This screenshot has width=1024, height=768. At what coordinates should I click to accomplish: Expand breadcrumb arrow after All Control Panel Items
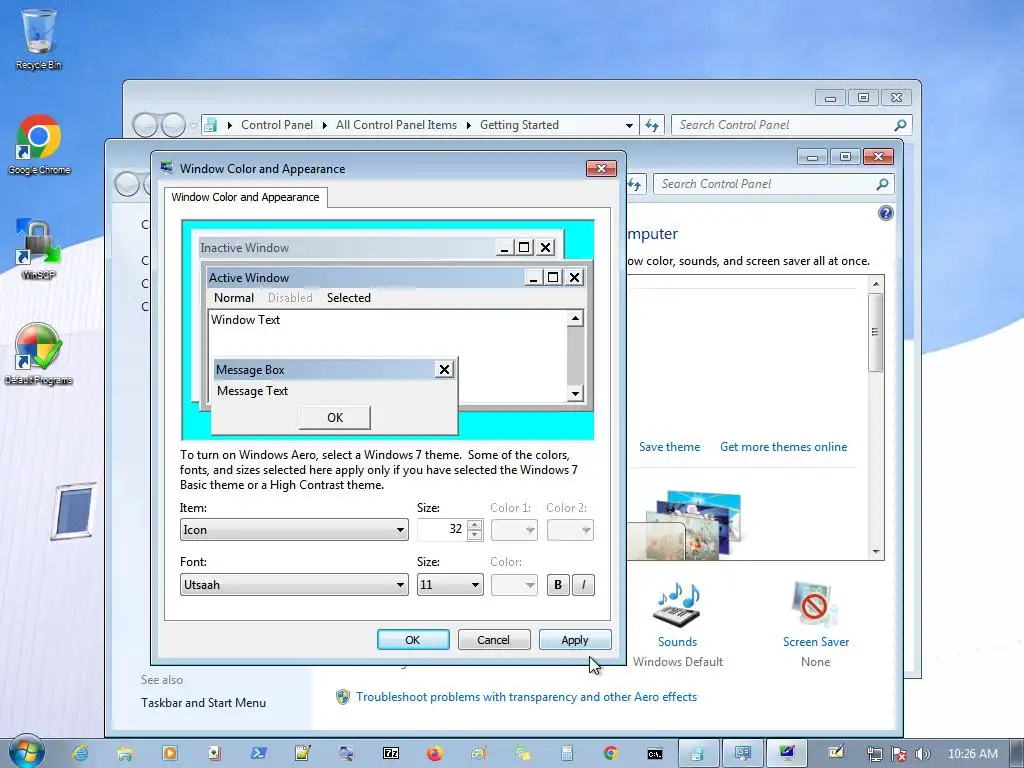click(468, 125)
